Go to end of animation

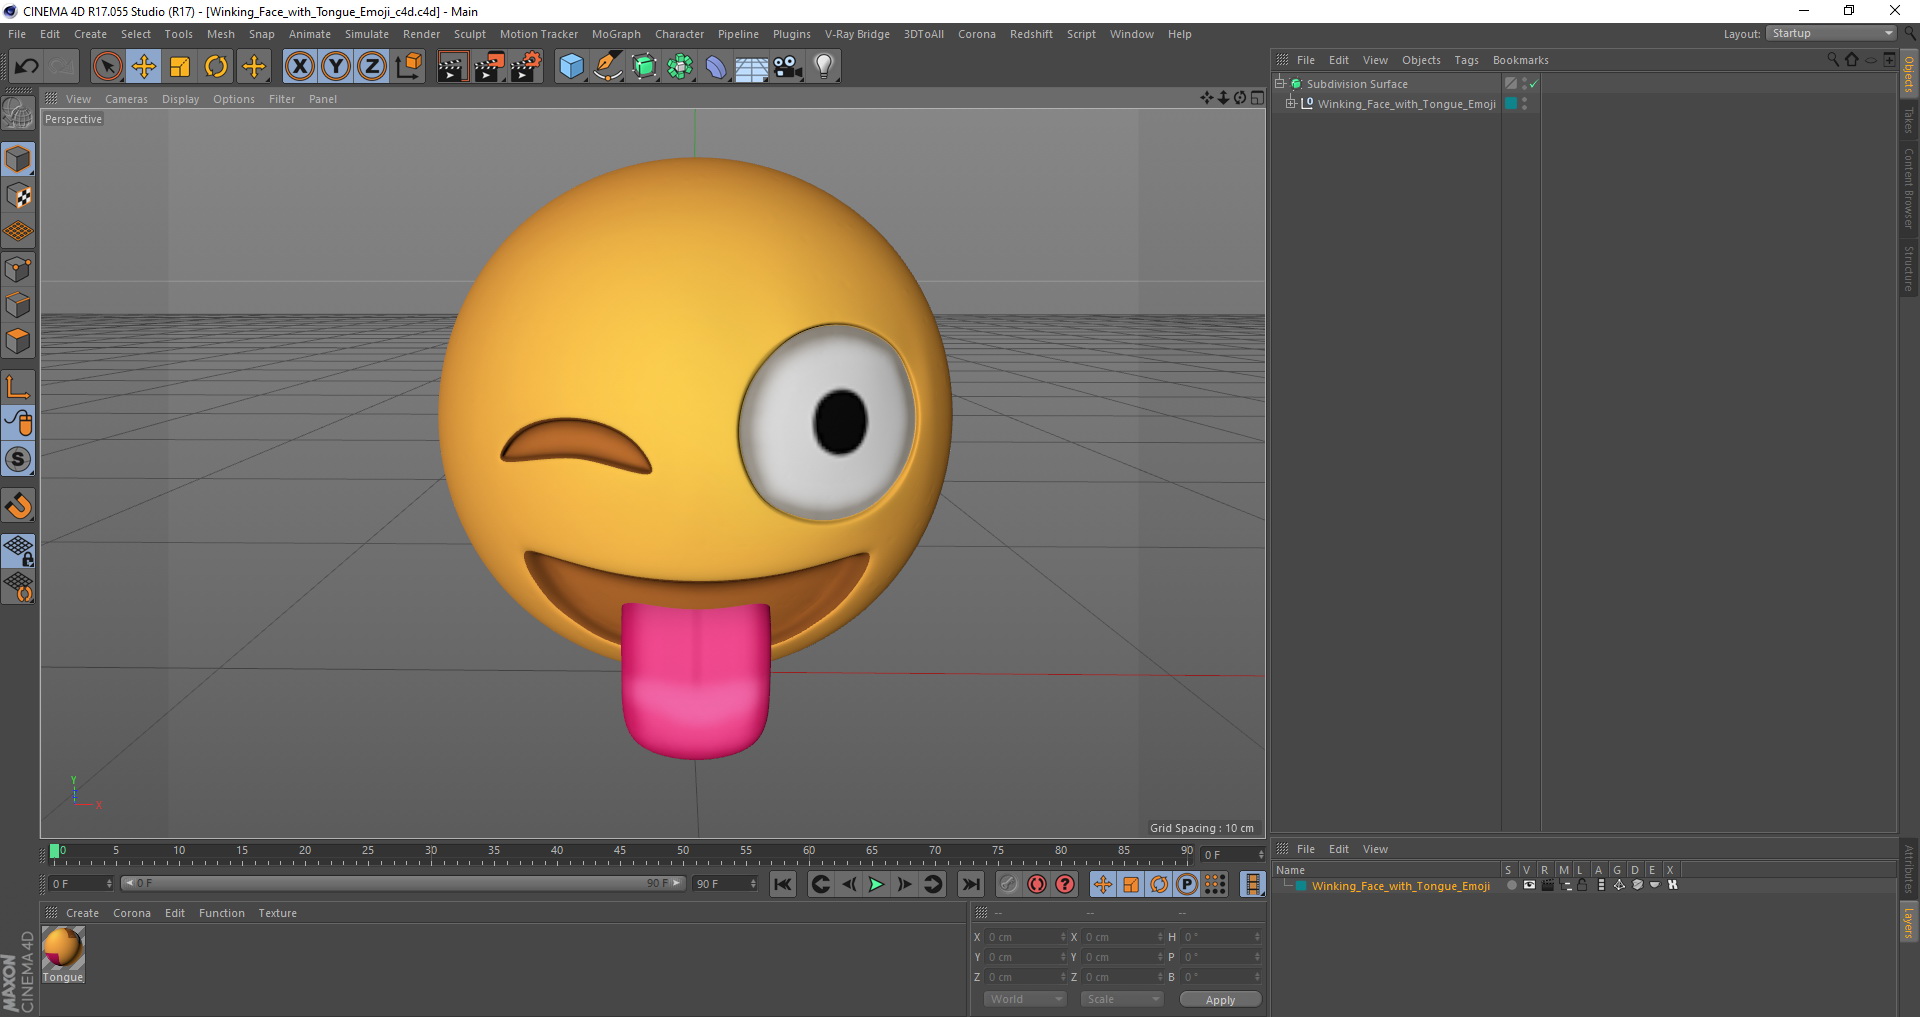coord(970,884)
